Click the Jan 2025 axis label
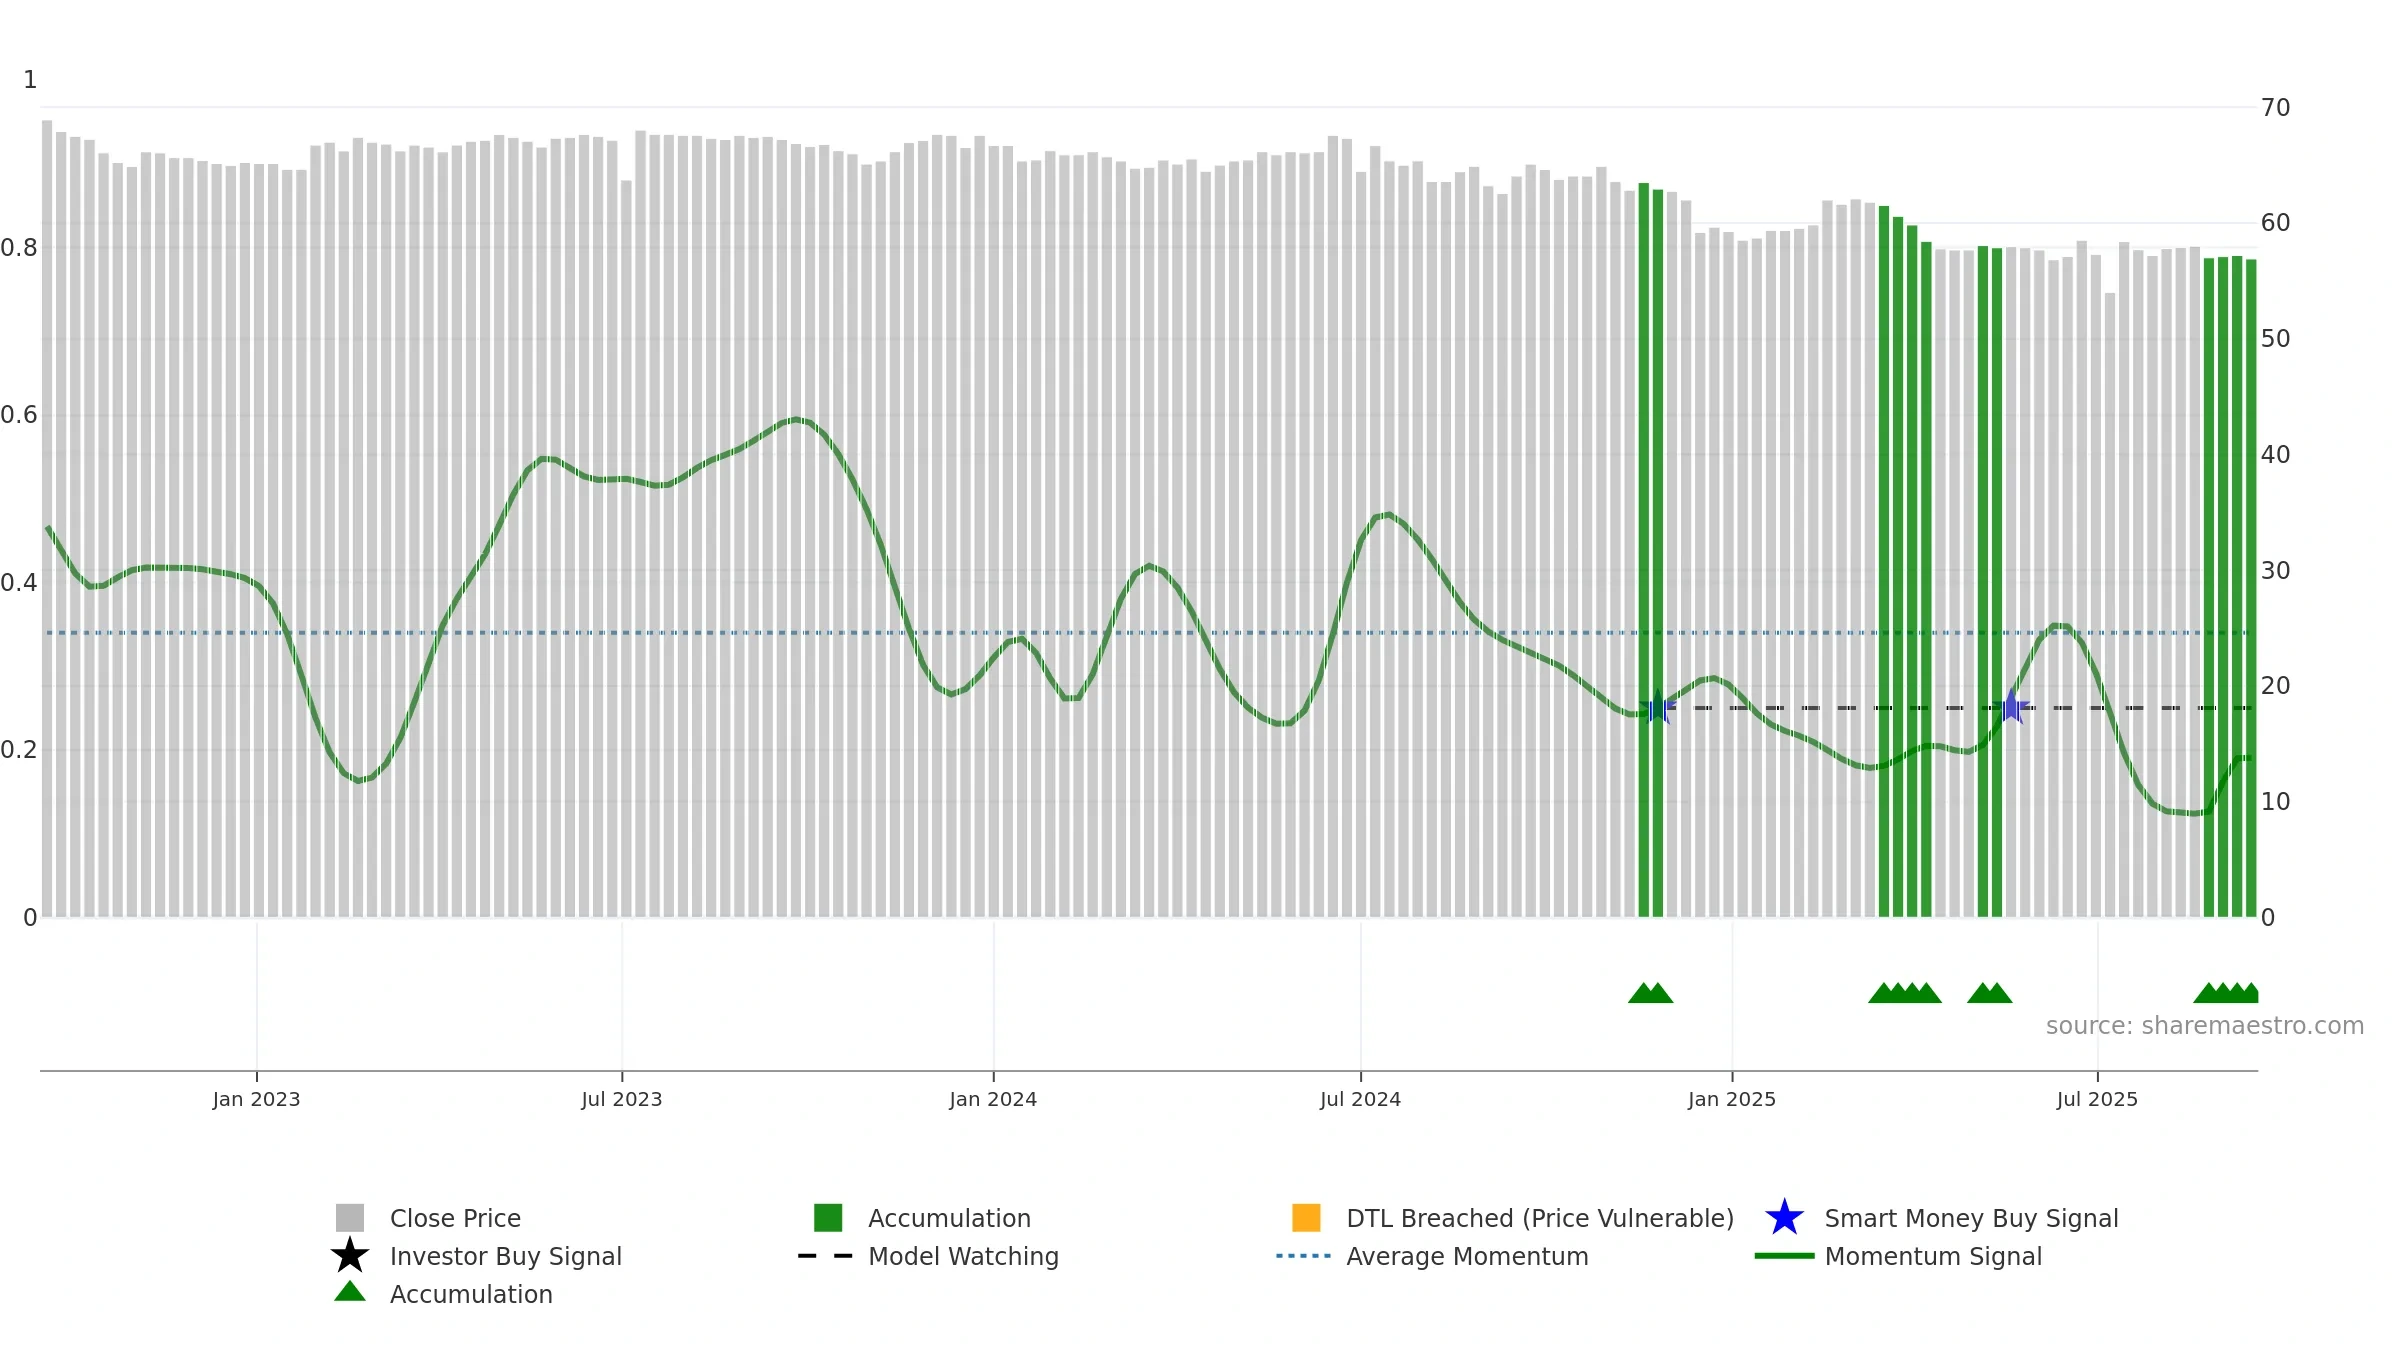Screen dimensions: 2400x1350 1732,1100
